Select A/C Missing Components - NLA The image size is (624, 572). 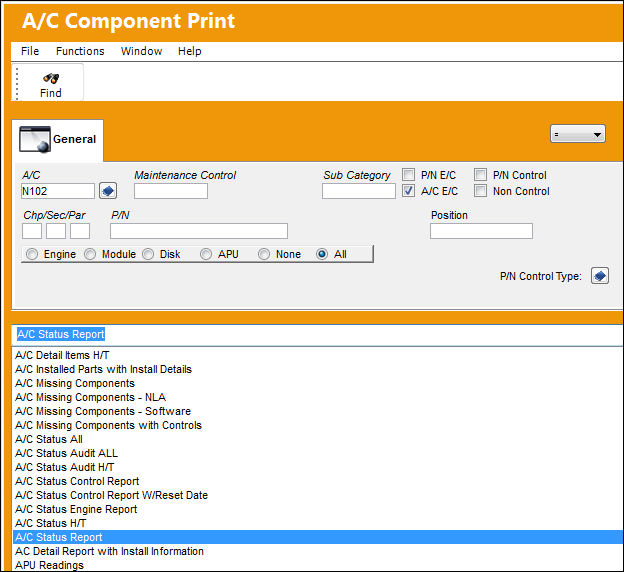pyautogui.click(x=318, y=397)
